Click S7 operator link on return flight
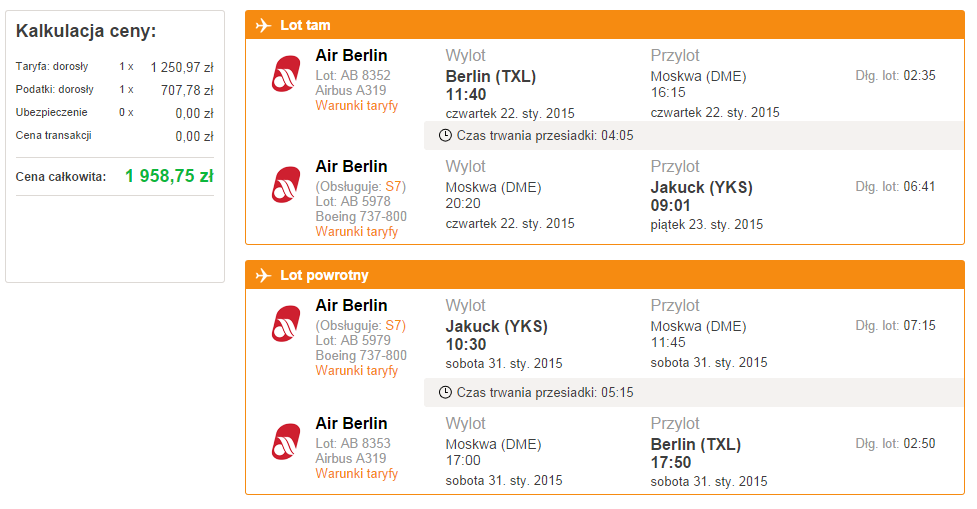The width and height of the screenshot is (977, 509). [x=394, y=325]
